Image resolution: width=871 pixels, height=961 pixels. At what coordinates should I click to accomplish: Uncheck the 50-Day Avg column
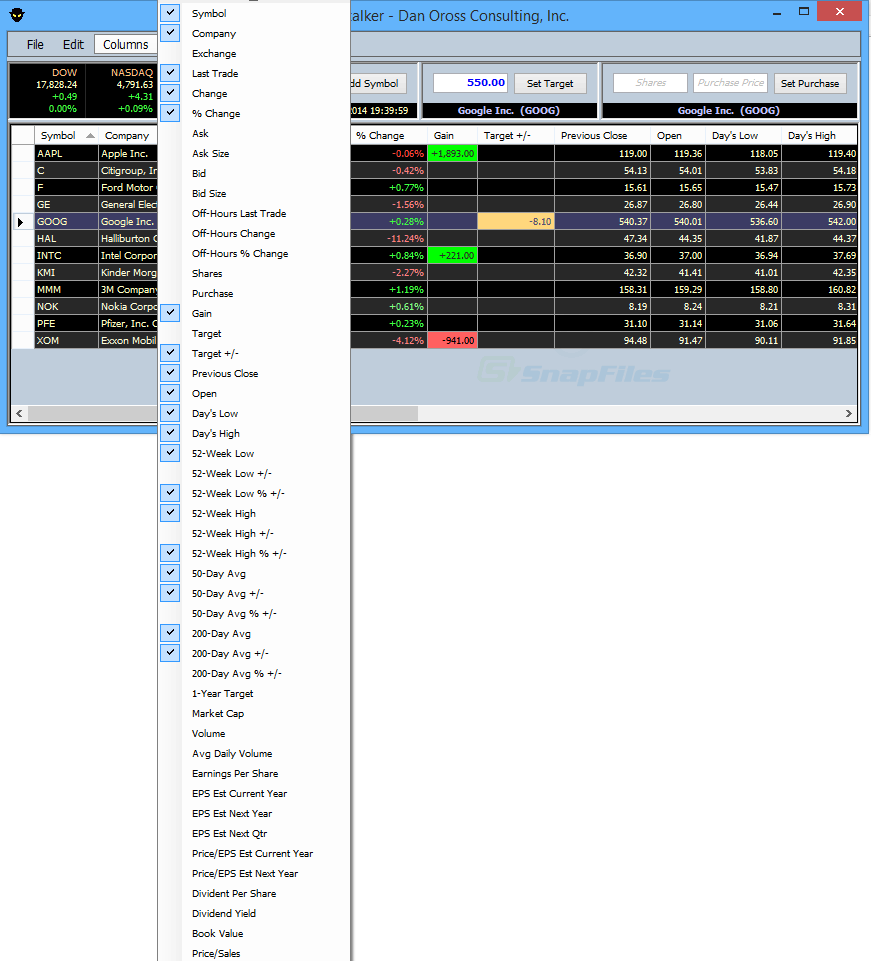point(169,572)
